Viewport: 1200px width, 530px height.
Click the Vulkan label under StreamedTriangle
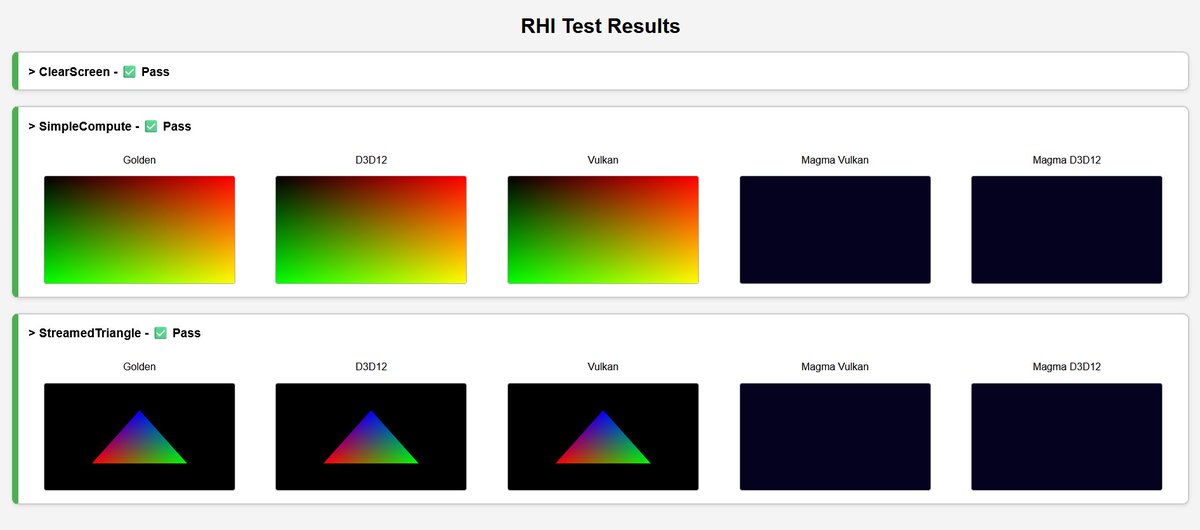(x=603, y=367)
